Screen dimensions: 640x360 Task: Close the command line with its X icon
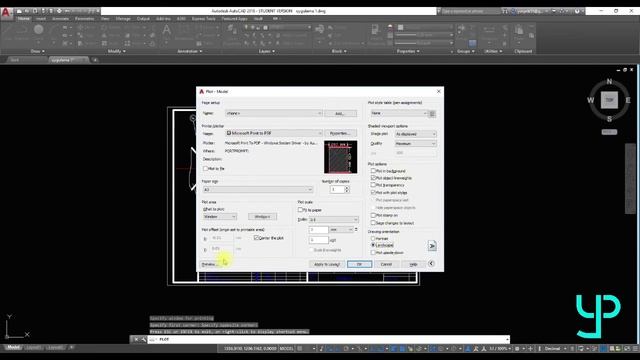pyautogui.click(x=136, y=339)
